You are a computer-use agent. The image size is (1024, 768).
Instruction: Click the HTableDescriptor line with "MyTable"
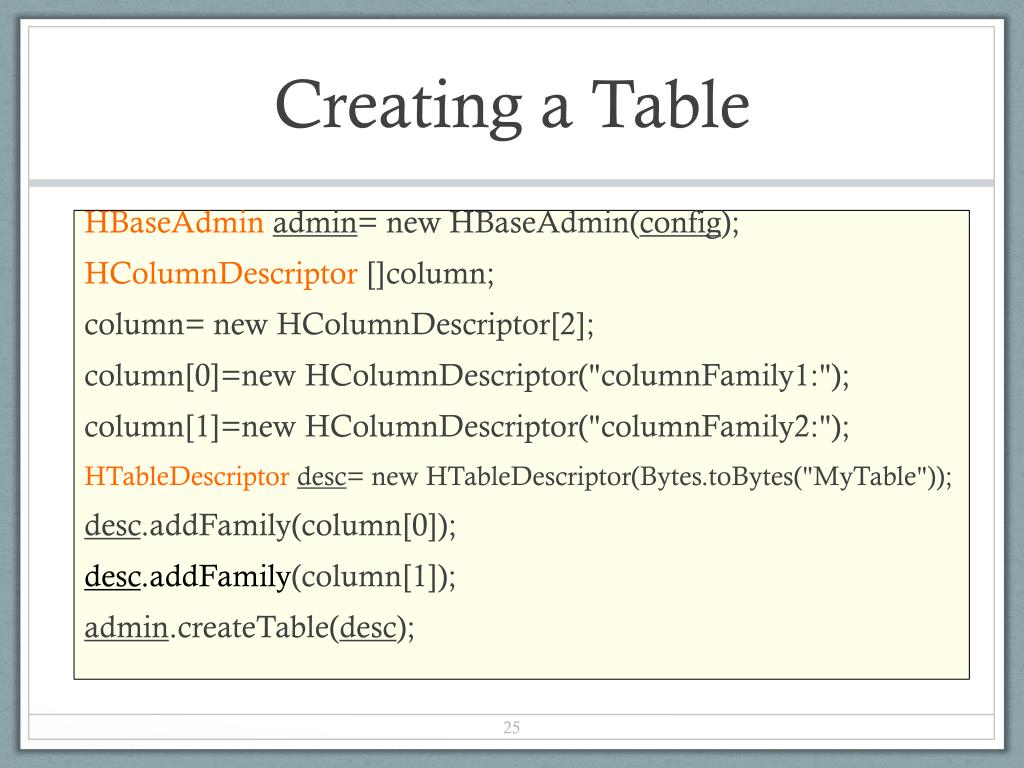coord(519,477)
